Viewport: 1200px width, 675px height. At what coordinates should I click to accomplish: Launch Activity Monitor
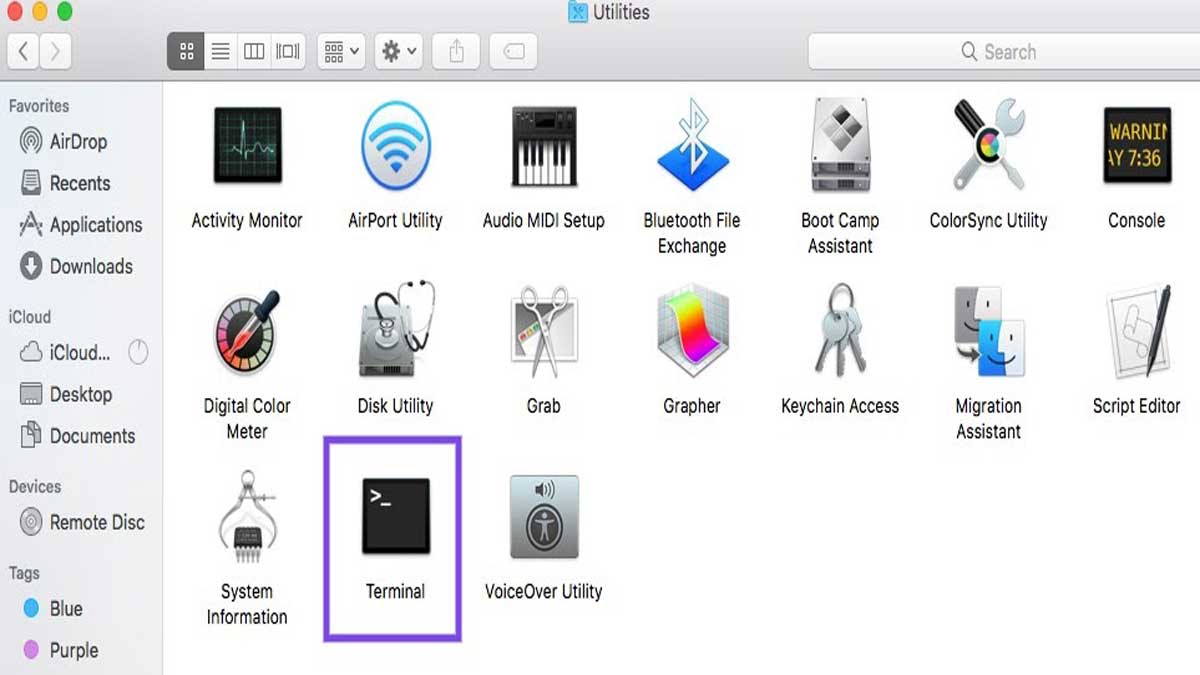pyautogui.click(x=245, y=145)
